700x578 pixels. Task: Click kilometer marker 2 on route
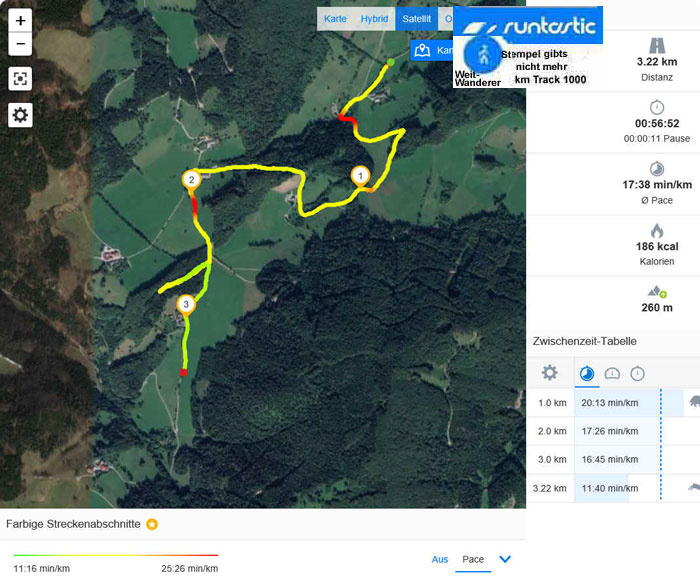tap(192, 180)
